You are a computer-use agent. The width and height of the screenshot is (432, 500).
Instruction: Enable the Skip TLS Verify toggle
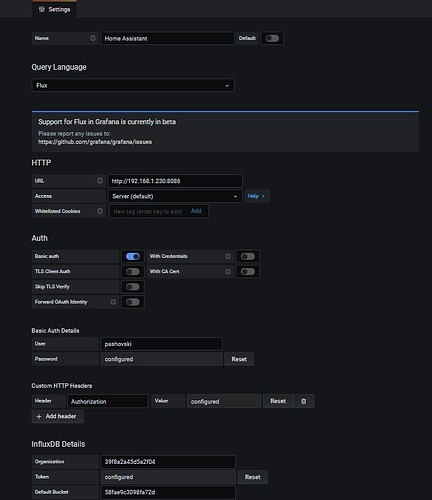133,287
